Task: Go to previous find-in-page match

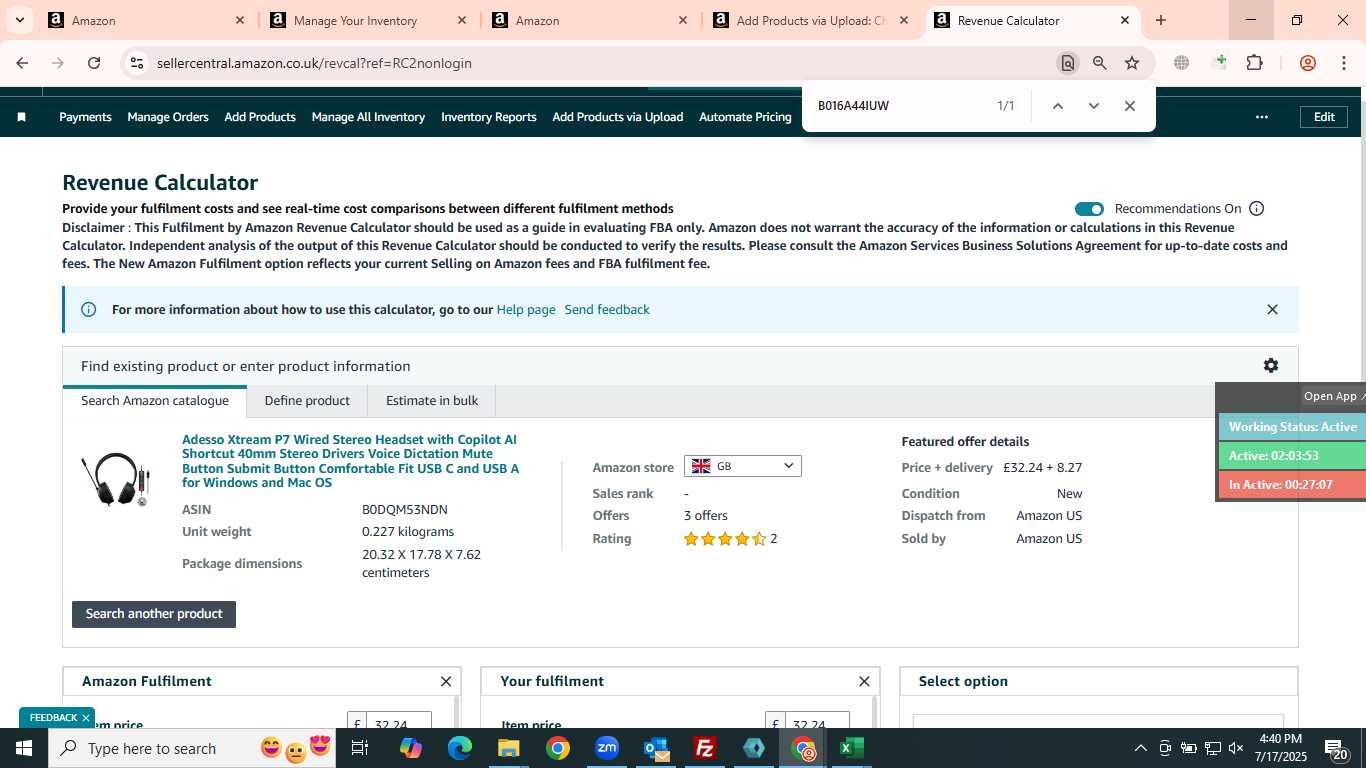Action: point(1058,106)
